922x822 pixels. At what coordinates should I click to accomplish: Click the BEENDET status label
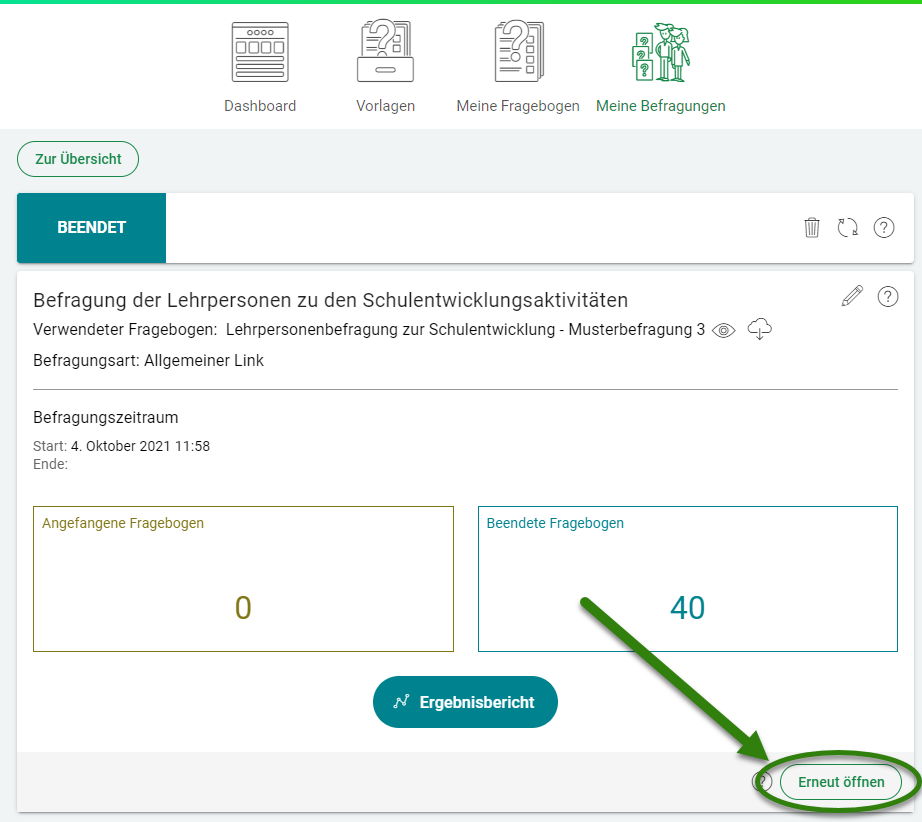pos(91,228)
